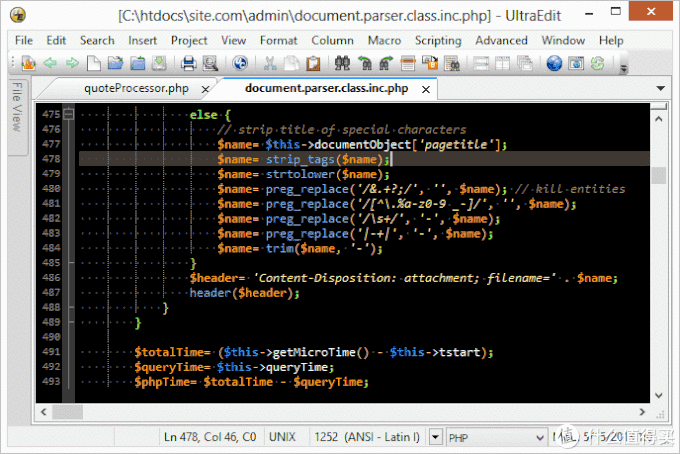This screenshot has width=680, height=454.
Task: Open the Help menu
Action: pos(611,40)
